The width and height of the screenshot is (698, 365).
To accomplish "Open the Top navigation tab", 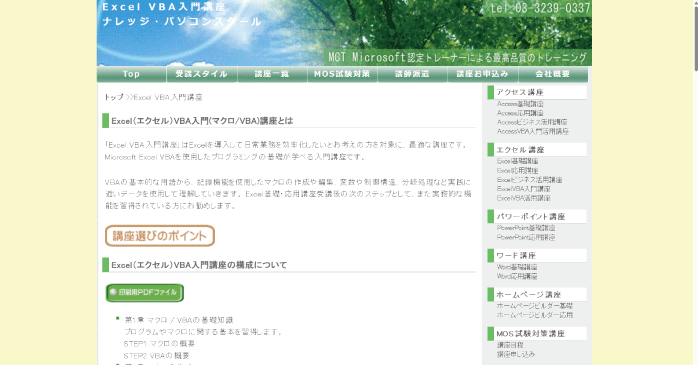I will click(x=132, y=74).
